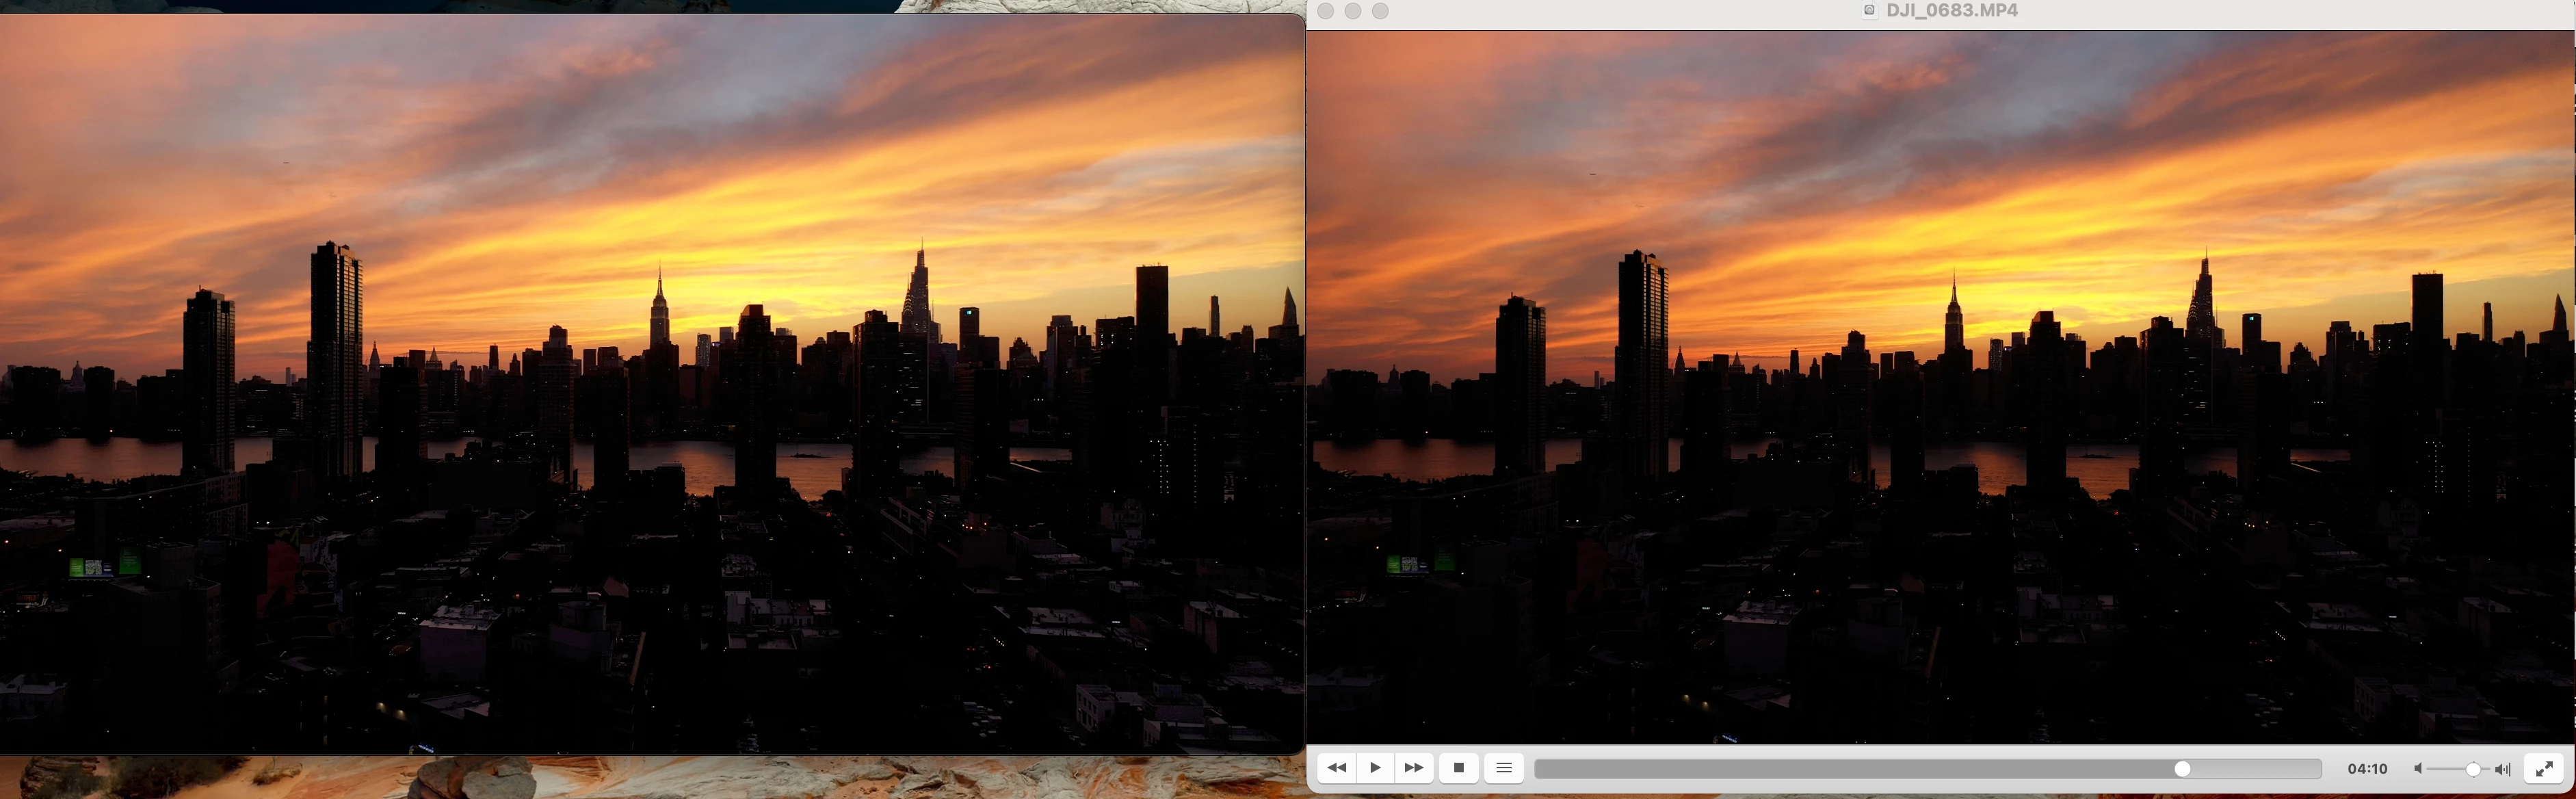Click the seek bar playhead knob
The image size is (2576, 799).
coord(2182,769)
